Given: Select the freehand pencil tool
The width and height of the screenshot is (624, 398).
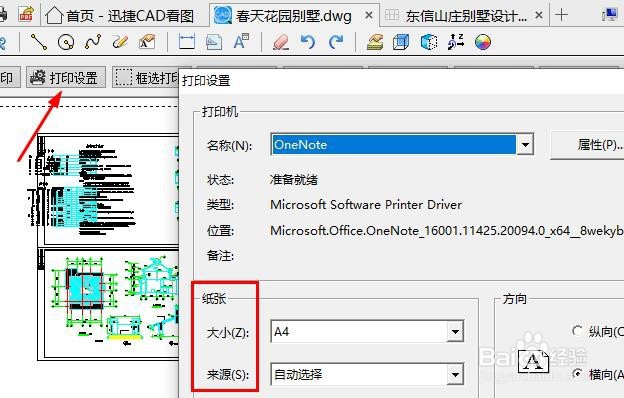Looking at the screenshot, I should [x=120, y=42].
